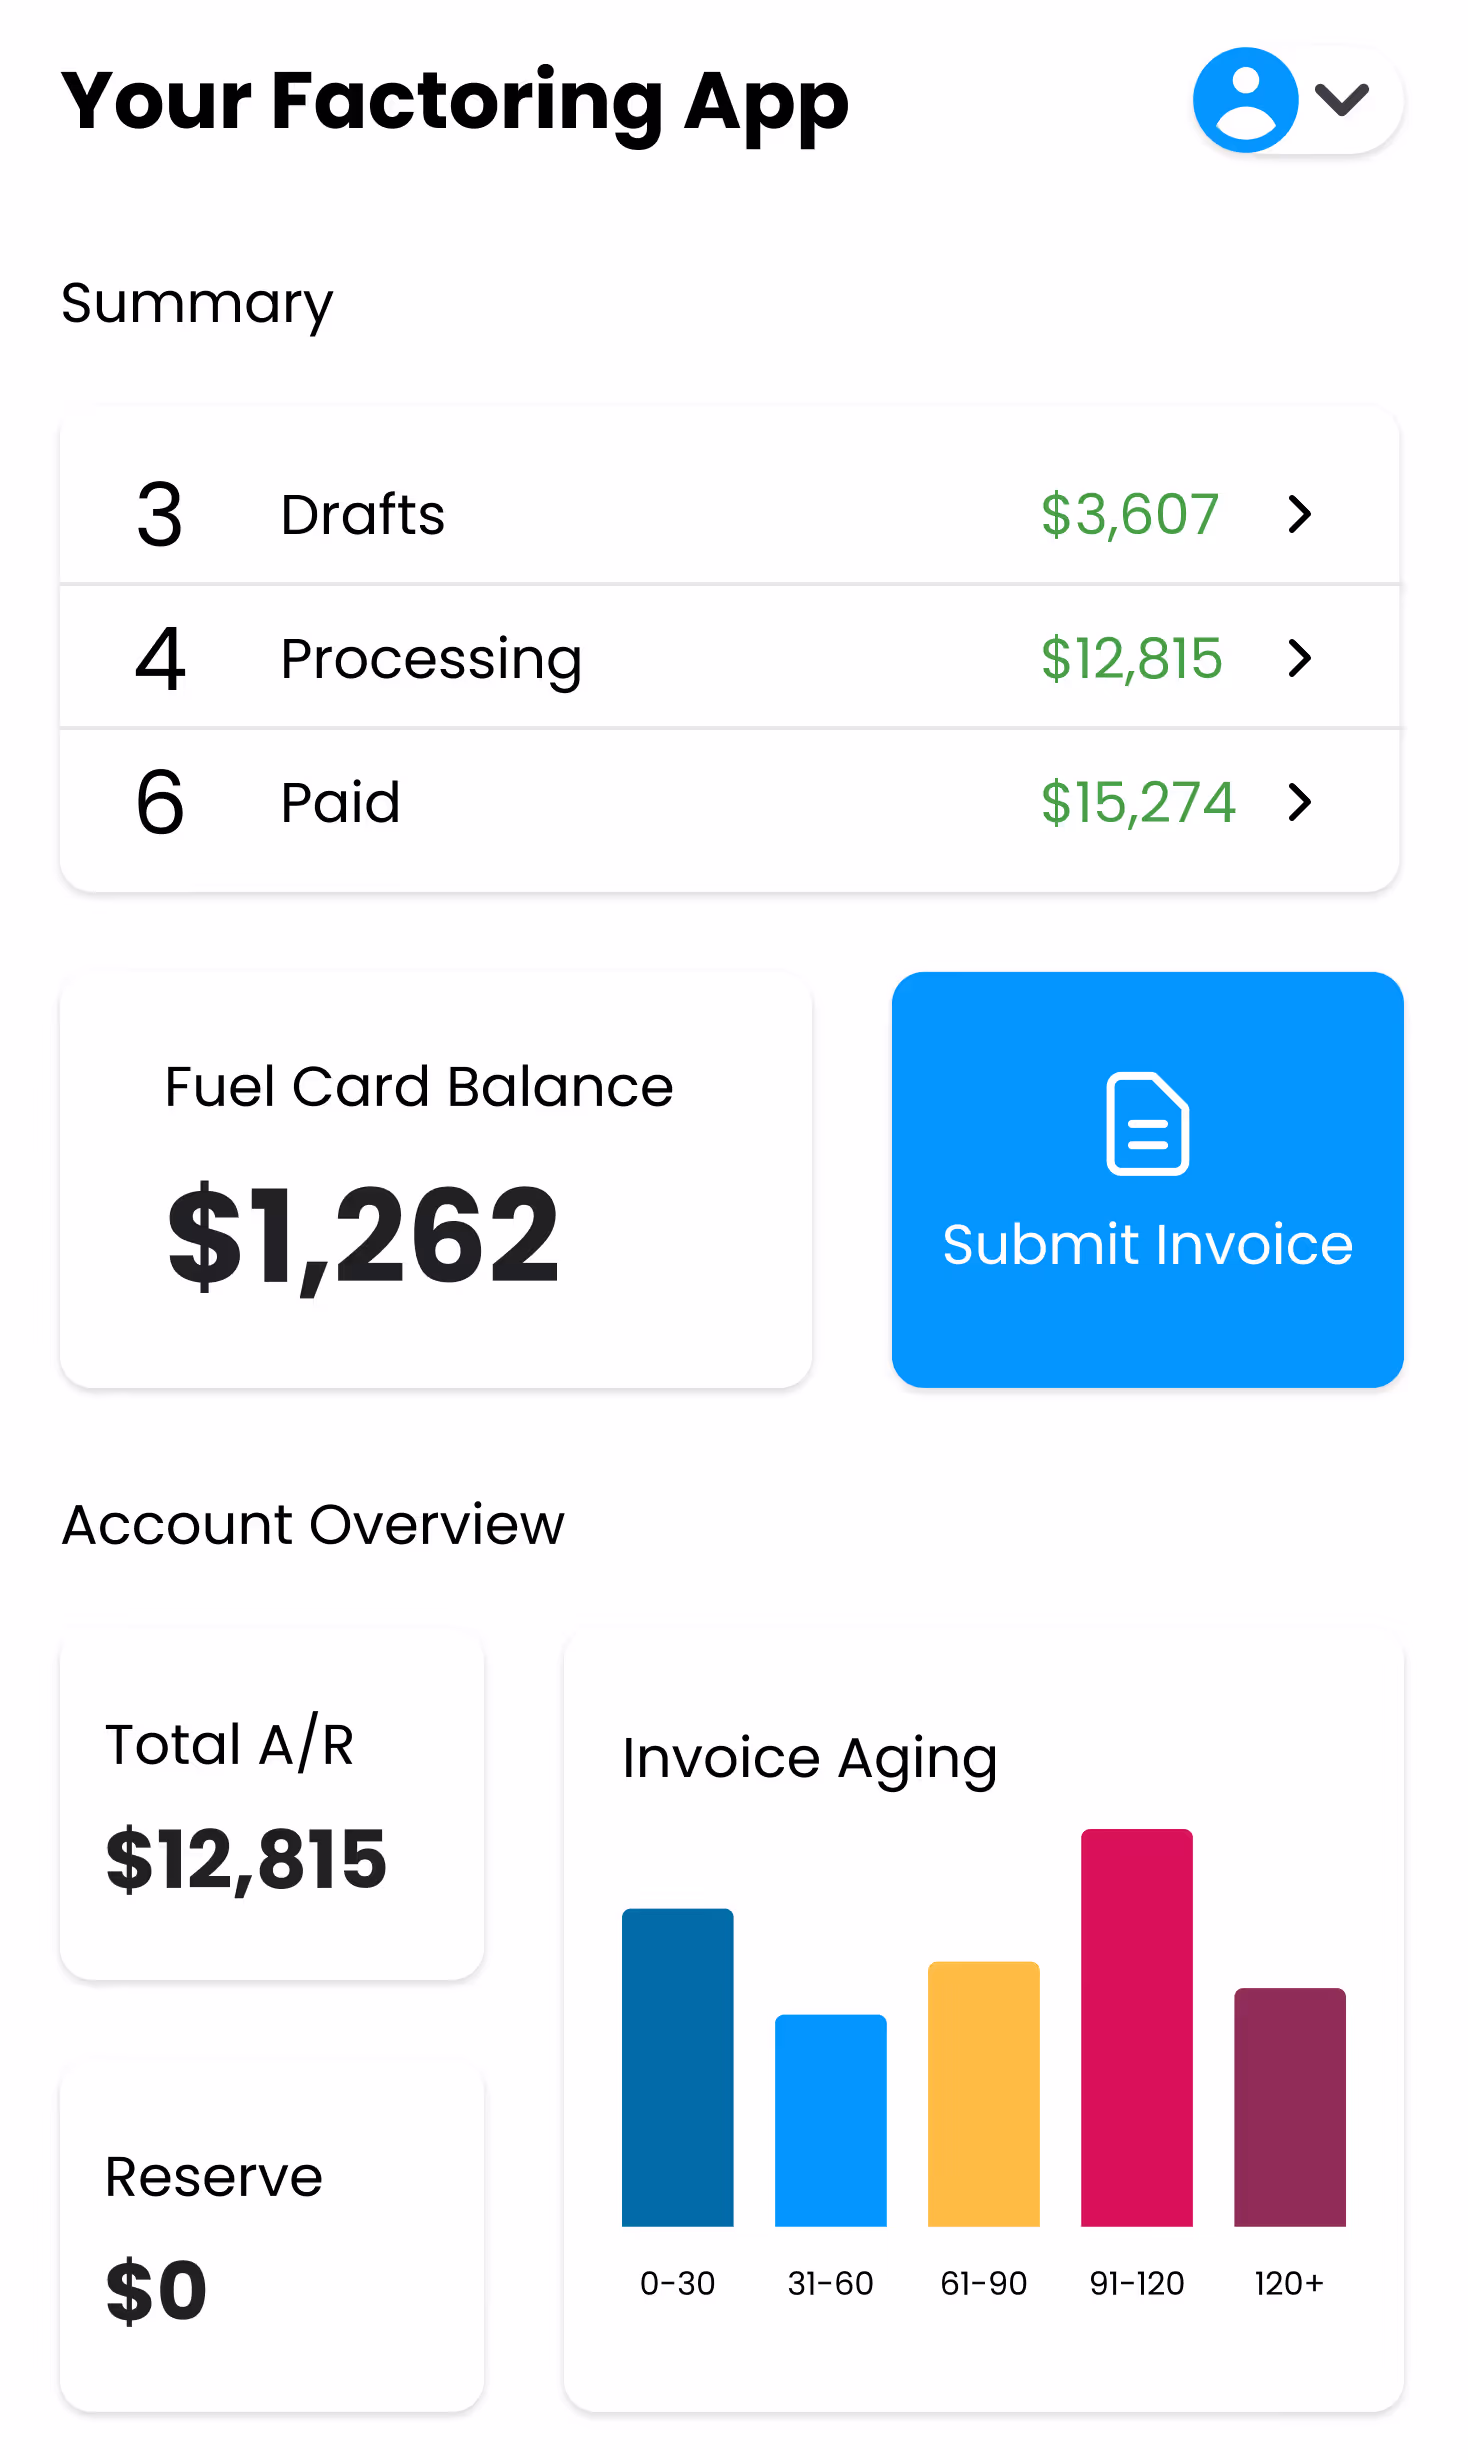This screenshot has width=1468, height=2460.
Task: Open the Paid row arrow chevron
Action: [1299, 802]
